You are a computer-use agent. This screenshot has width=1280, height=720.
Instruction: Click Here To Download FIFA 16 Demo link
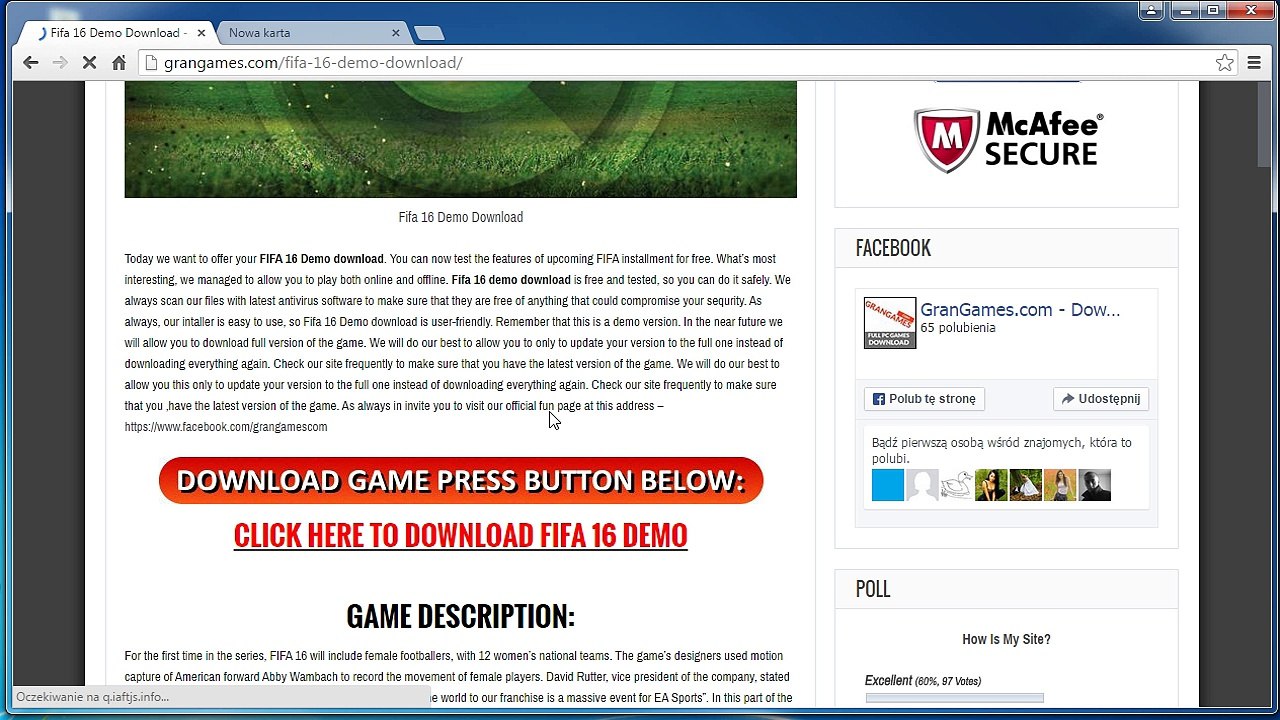(x=460, y=536)
